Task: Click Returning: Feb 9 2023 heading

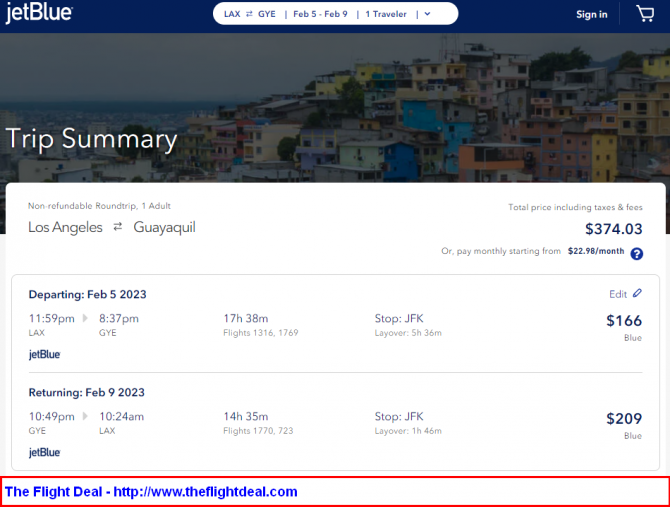Action: click(x=86, y=393)
